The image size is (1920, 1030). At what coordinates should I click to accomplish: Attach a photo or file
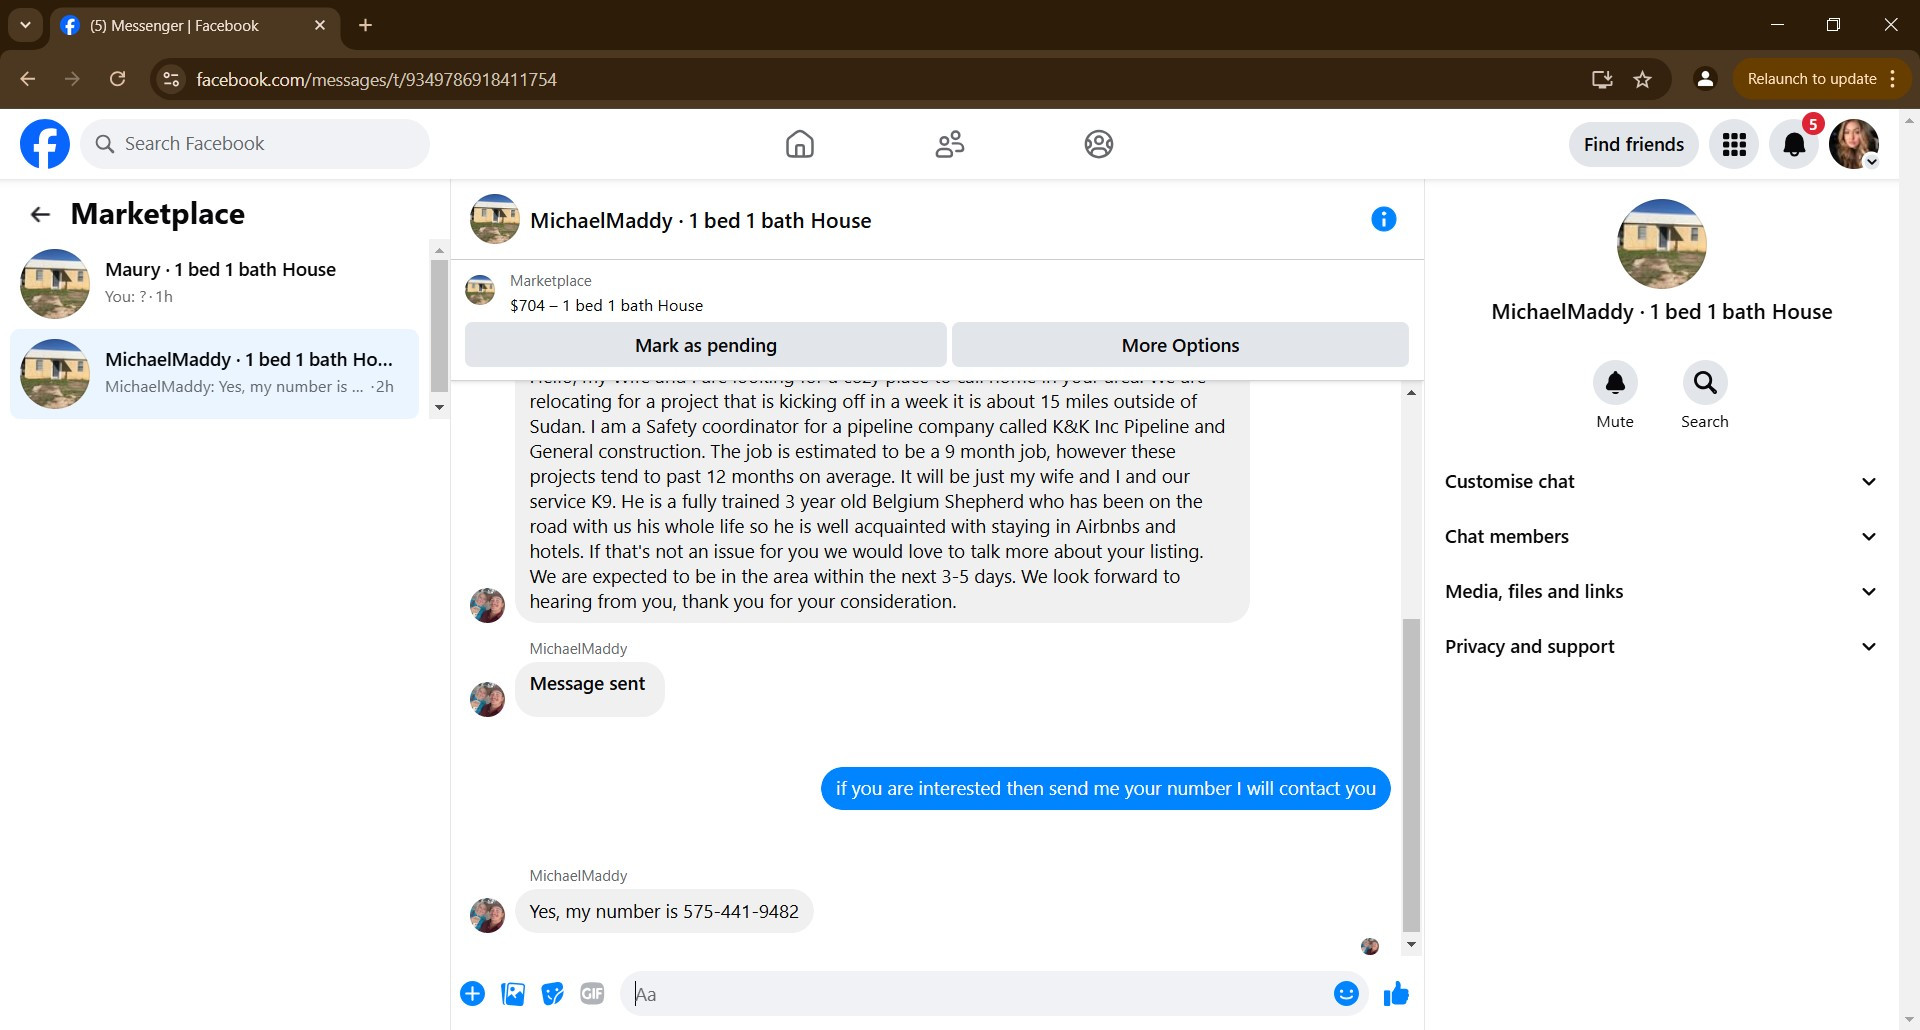[x=513, y=994]
